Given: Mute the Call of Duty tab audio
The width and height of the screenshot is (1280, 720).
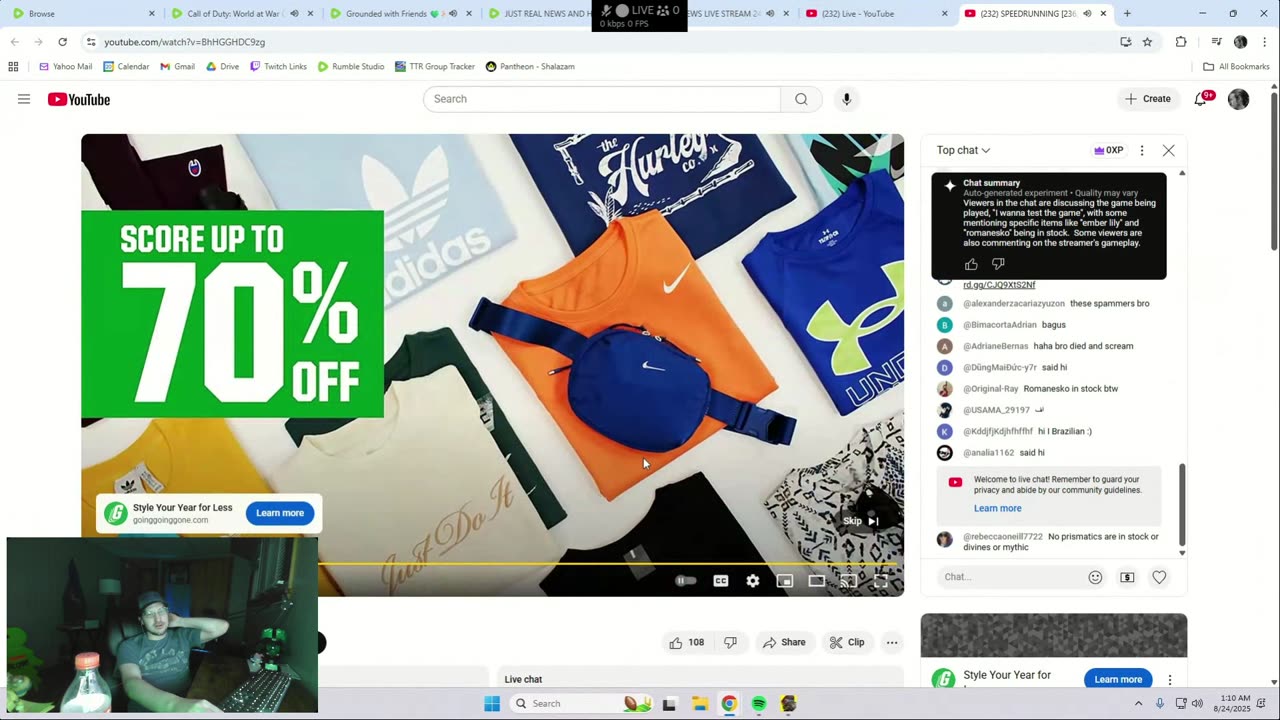Looking at the screenshot, I should pyautogui.click(x=294, y=14).
